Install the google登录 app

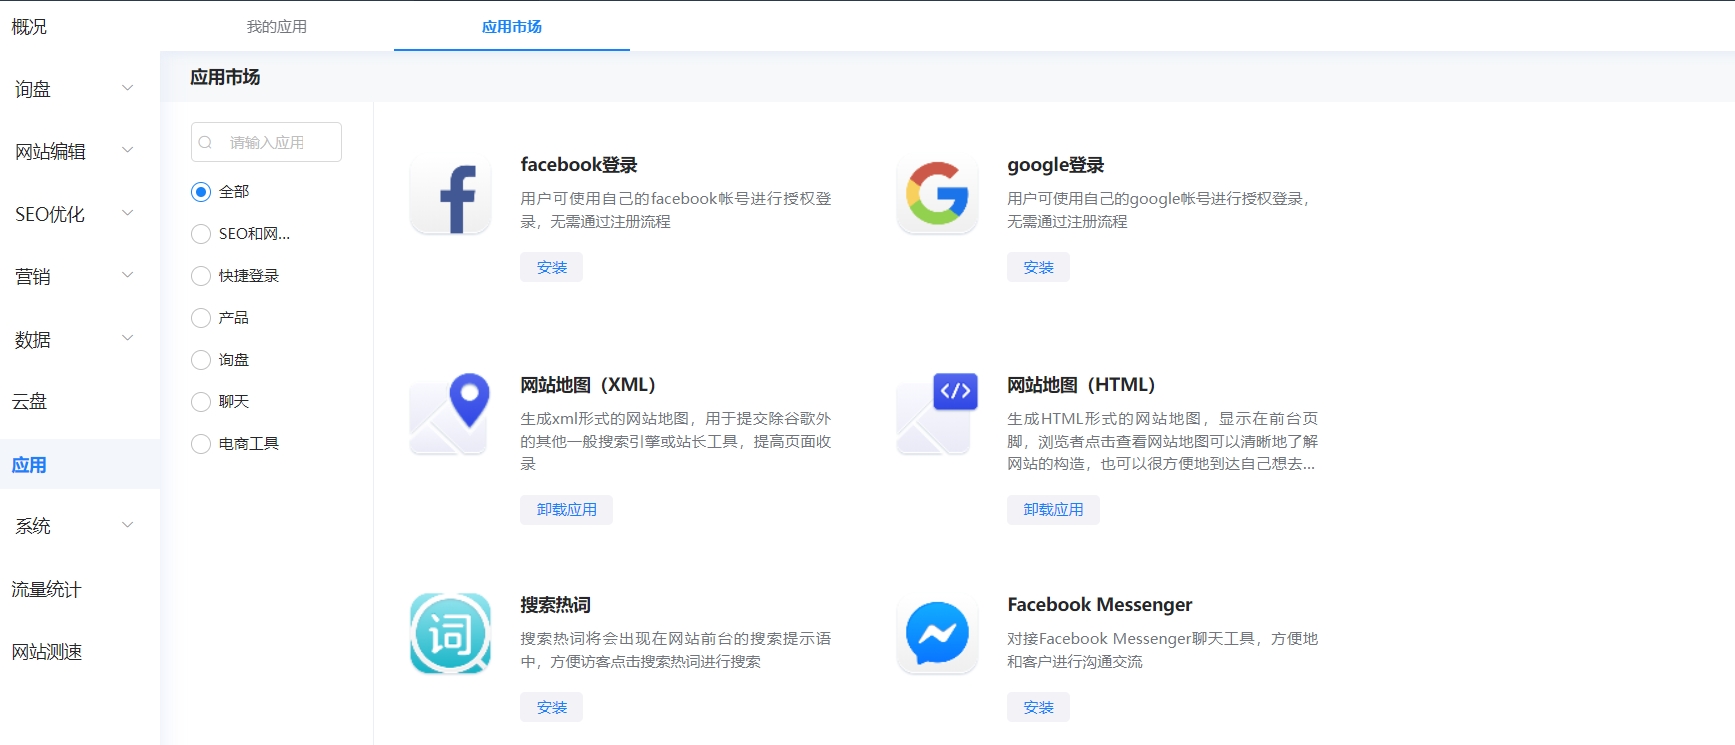[1038, 268]
